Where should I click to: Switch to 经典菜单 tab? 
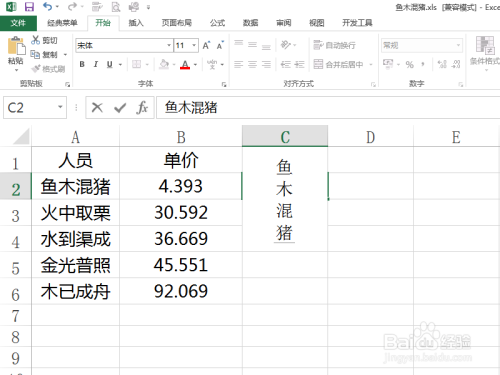click(x=62, y=23)
